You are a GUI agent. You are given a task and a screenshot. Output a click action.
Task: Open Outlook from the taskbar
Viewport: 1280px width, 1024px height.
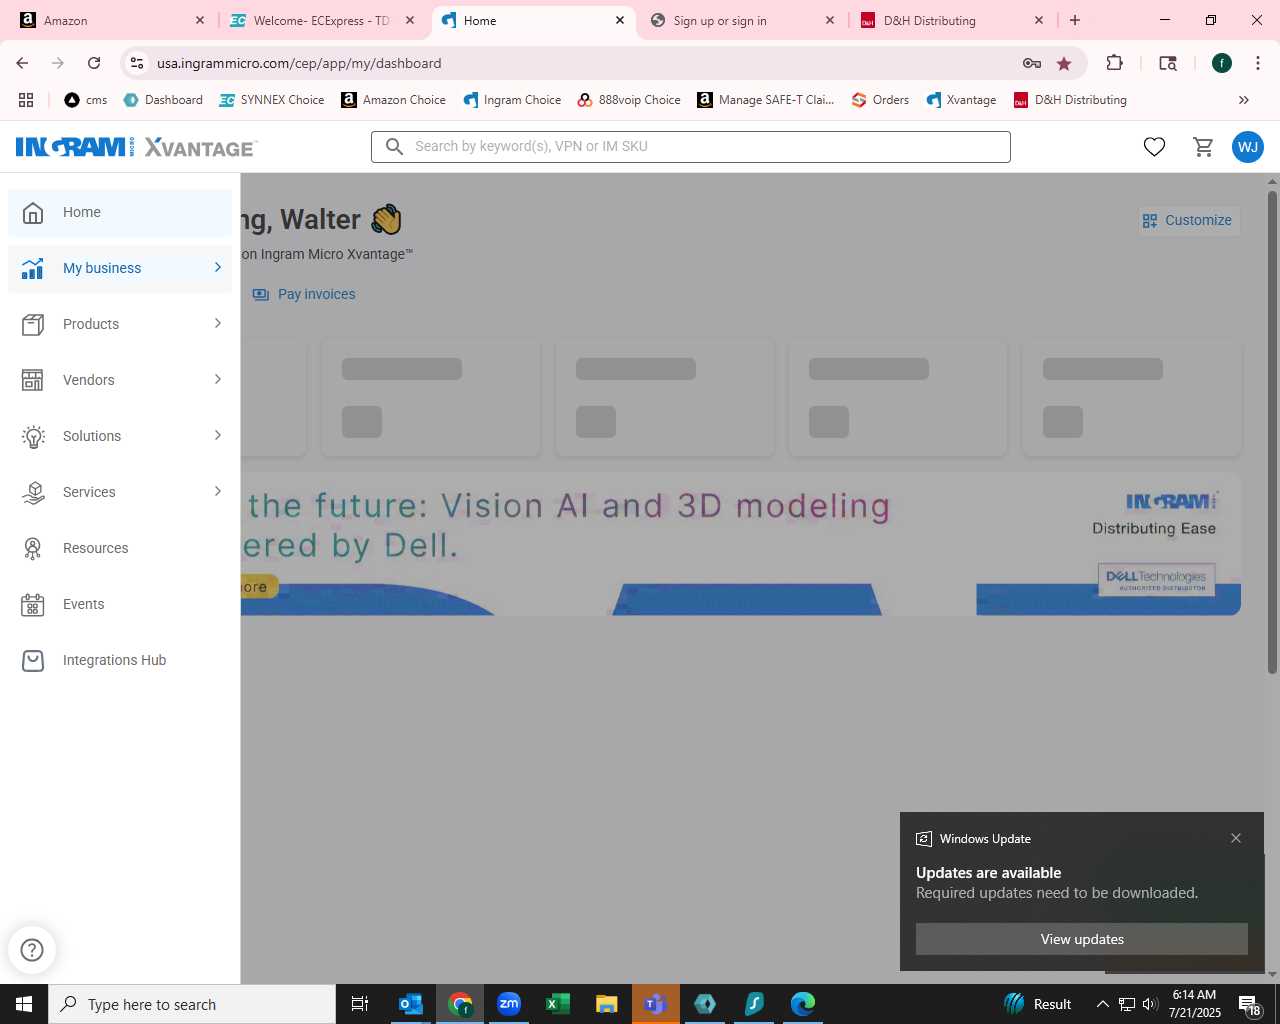click(411, 1004)
